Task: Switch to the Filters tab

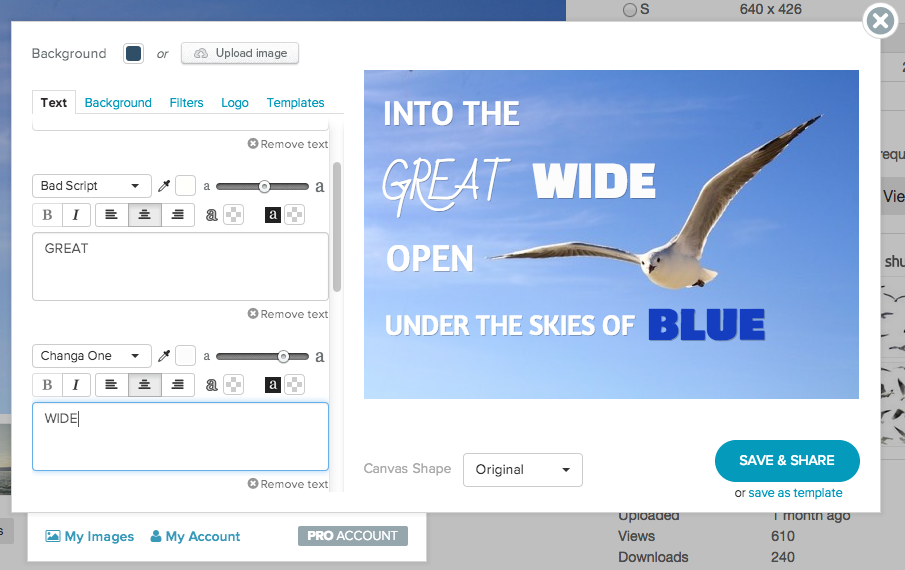Action: [186, 103]
